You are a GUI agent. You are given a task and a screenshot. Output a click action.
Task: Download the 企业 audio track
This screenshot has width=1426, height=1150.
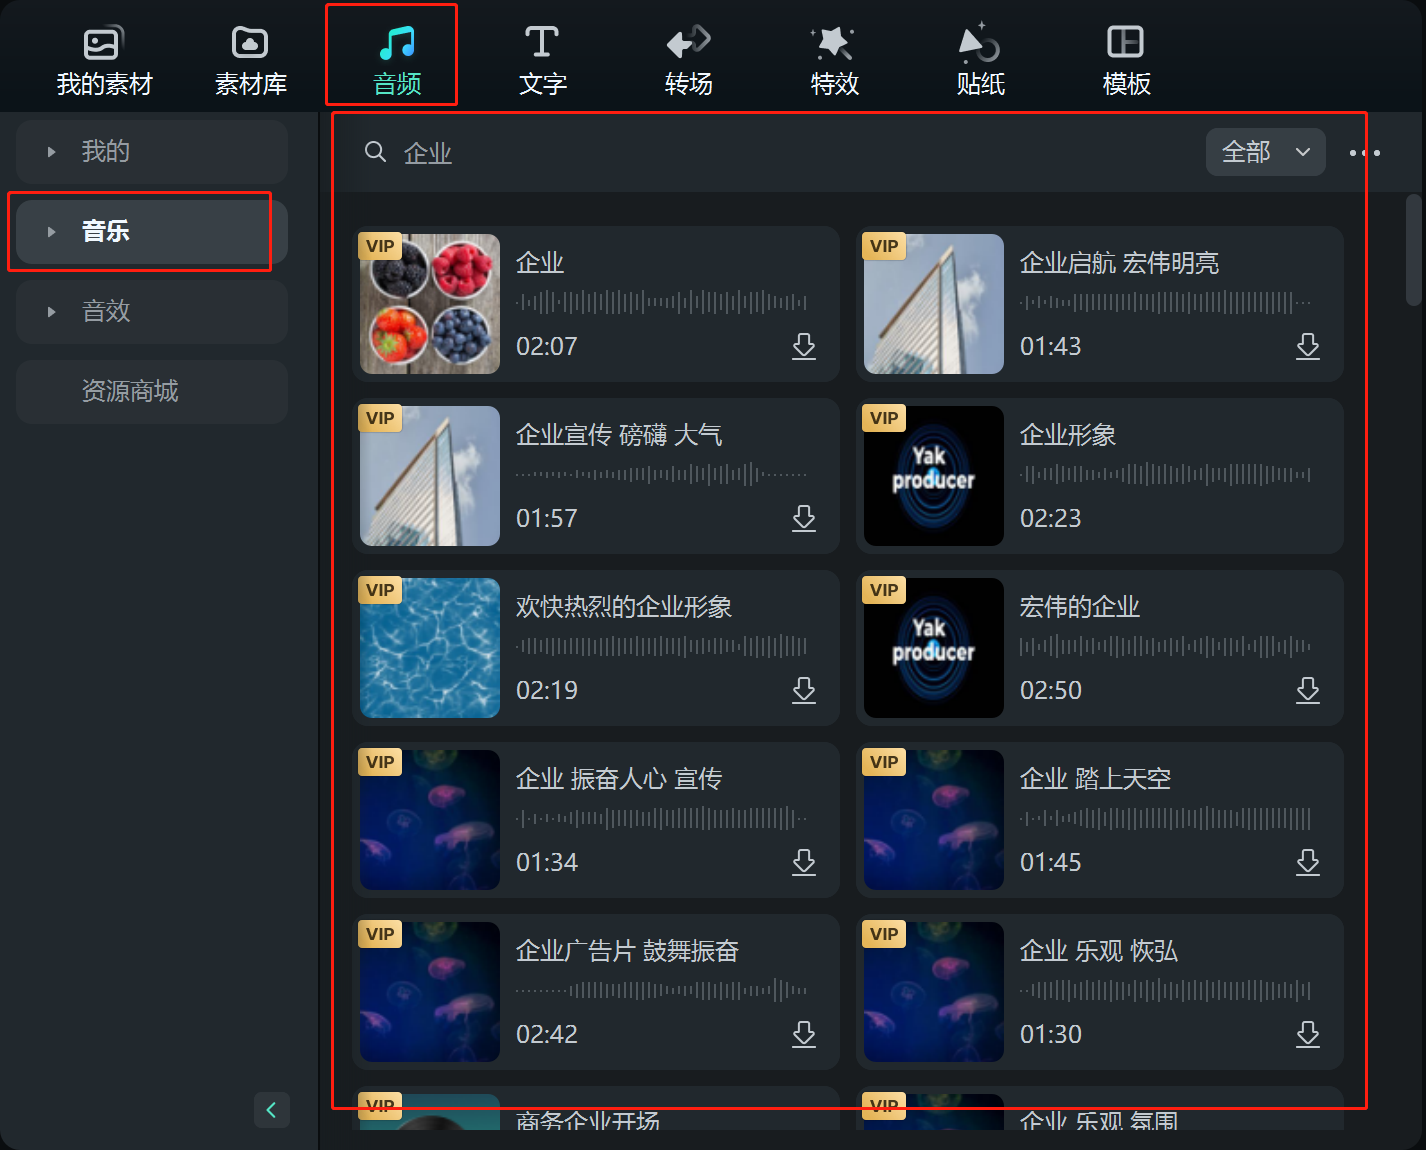(804, 346)
